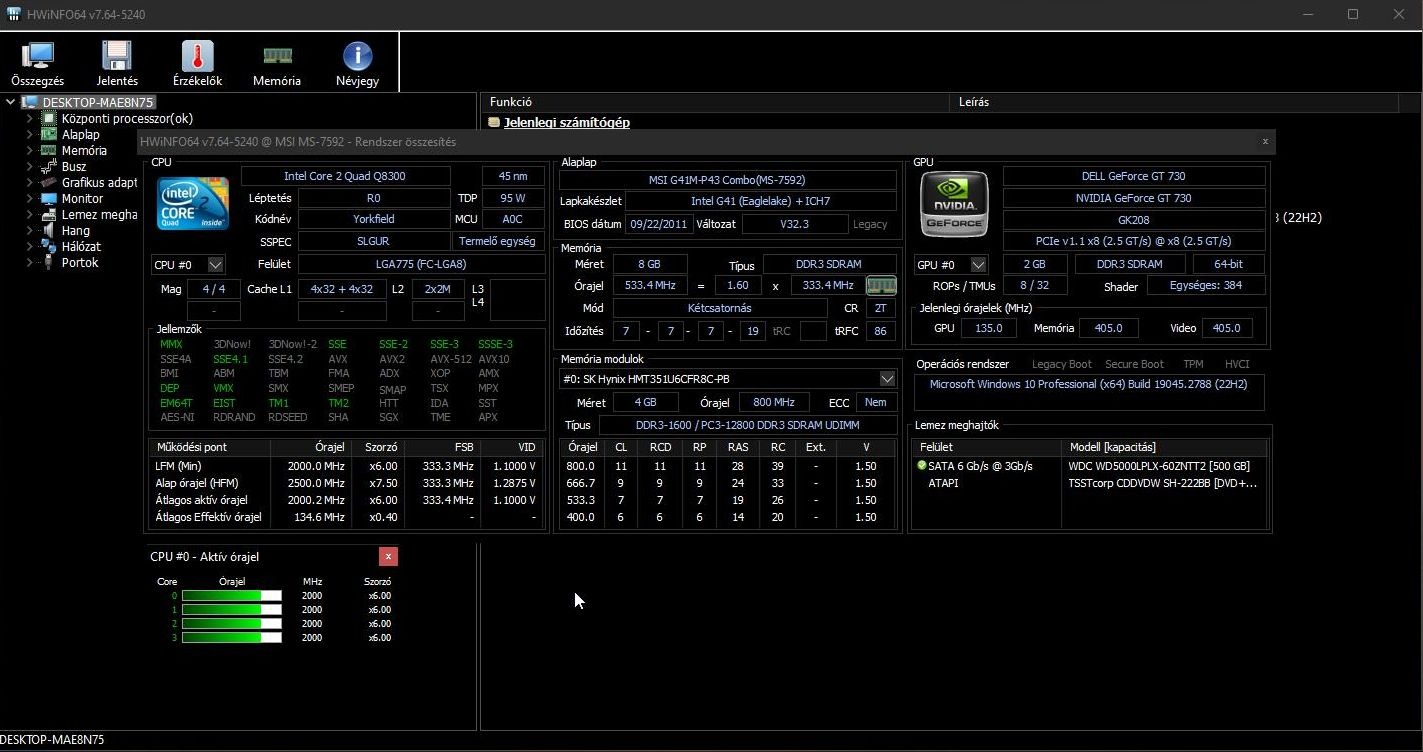Image resolution: width=1423 pixels, height=752 pixels.
Task: Open the CPU #0 selector dropdown
Action: coord(215,265)
